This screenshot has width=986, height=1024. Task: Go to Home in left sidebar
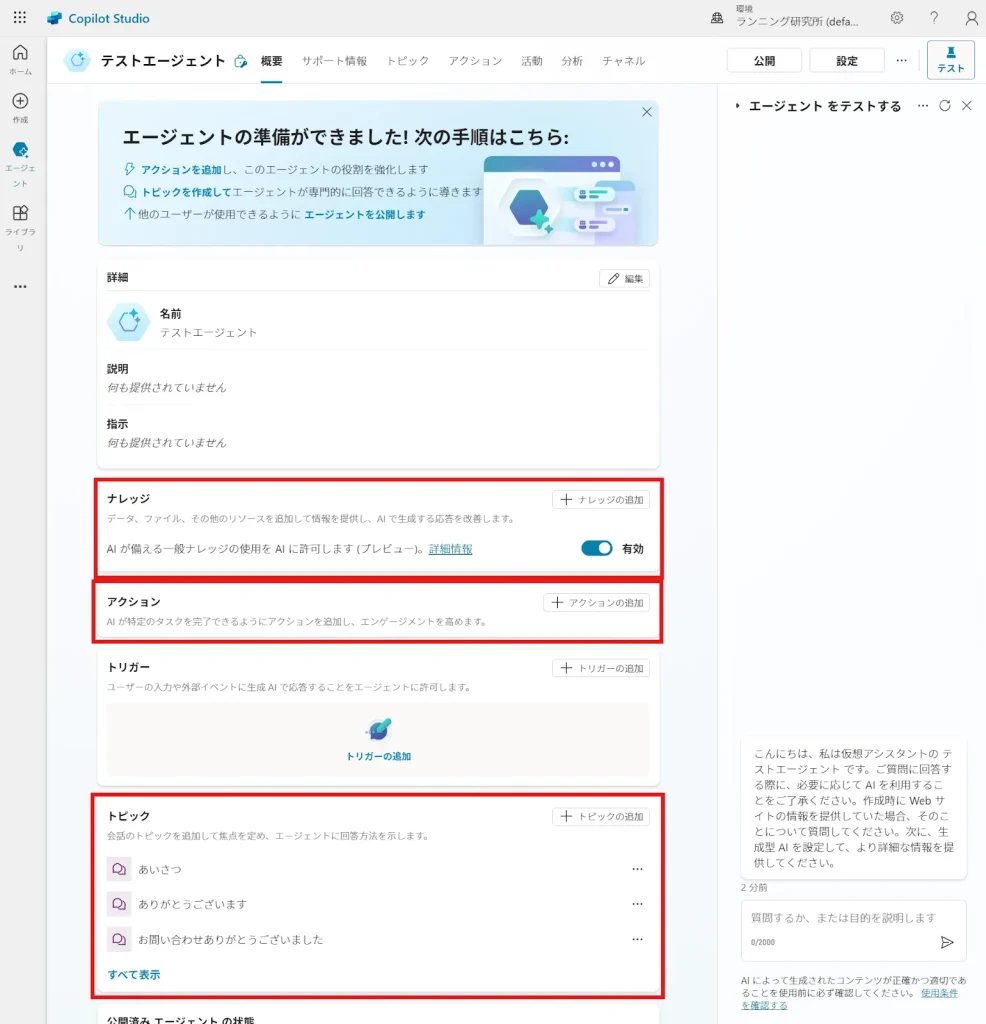point(20,59)
